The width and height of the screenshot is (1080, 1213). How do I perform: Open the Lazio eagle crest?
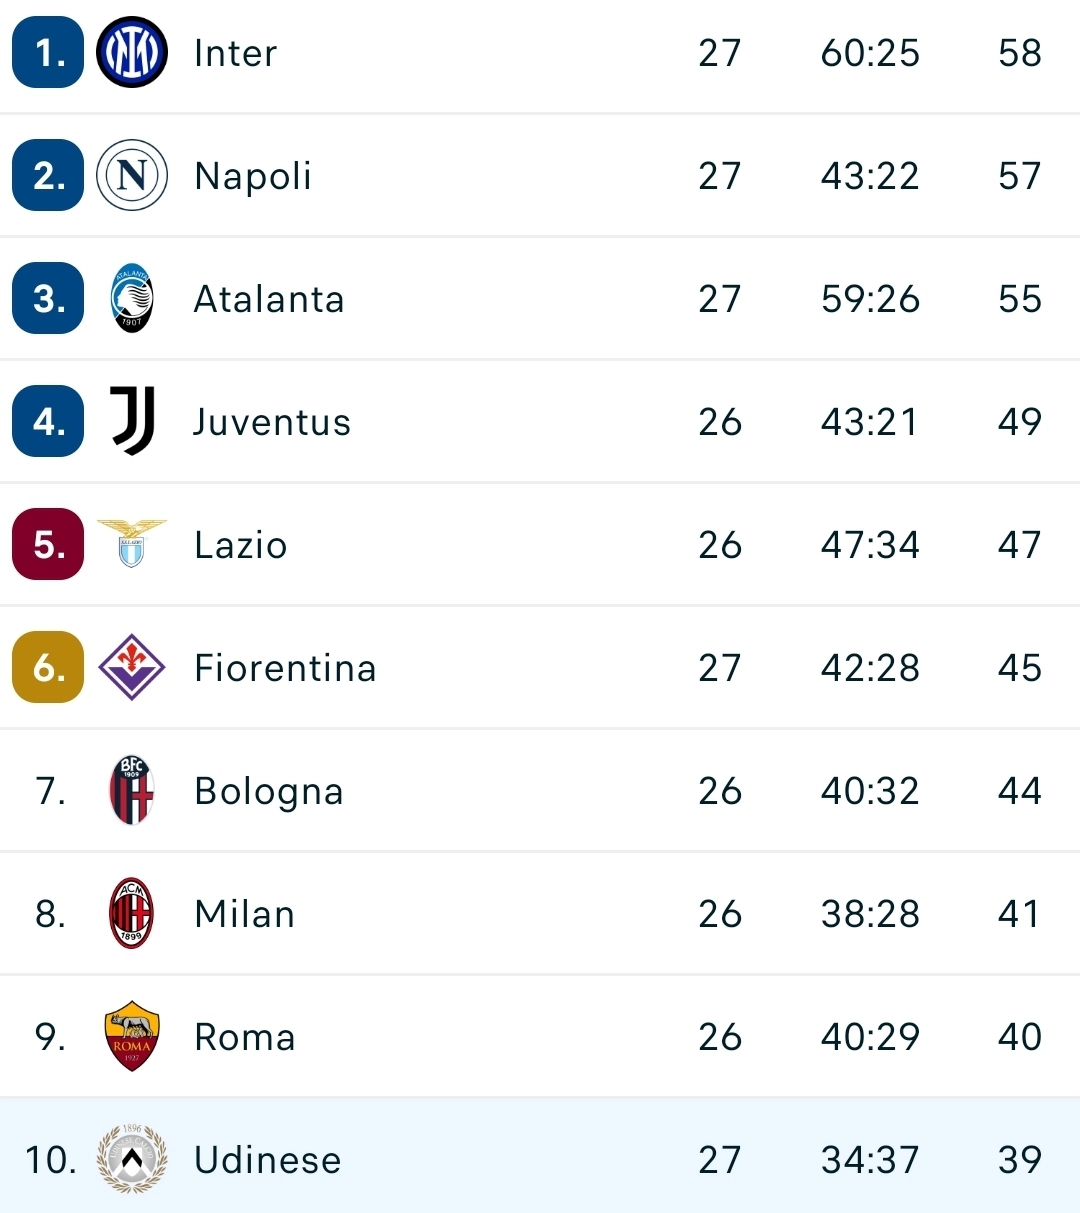[131, 544]
